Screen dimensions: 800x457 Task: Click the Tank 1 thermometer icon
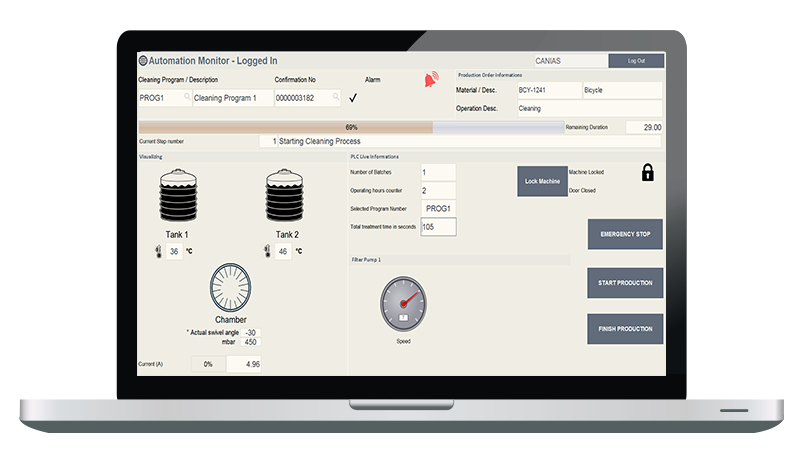(x=157, y=252)
